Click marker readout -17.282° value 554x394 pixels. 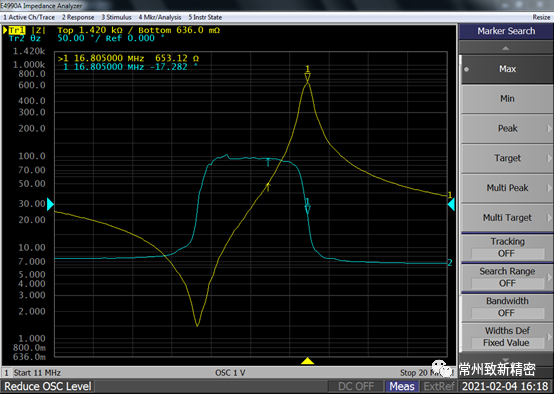coord(174,67)
